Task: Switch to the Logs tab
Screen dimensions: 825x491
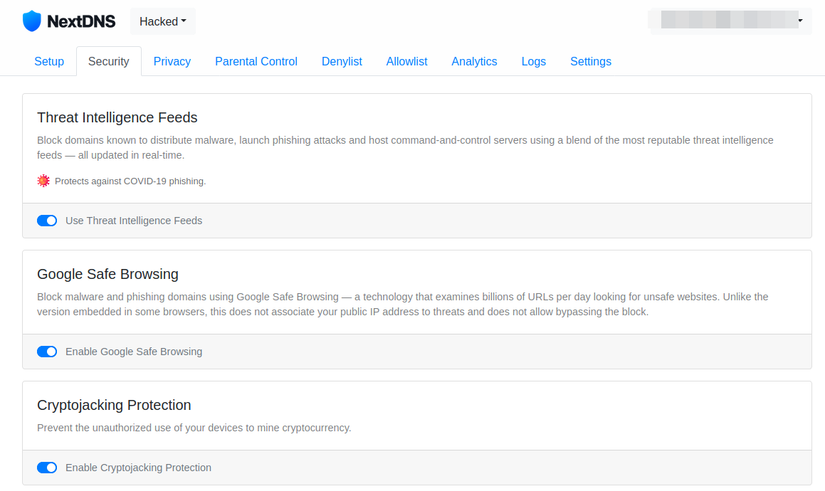Action: [534, 61]
